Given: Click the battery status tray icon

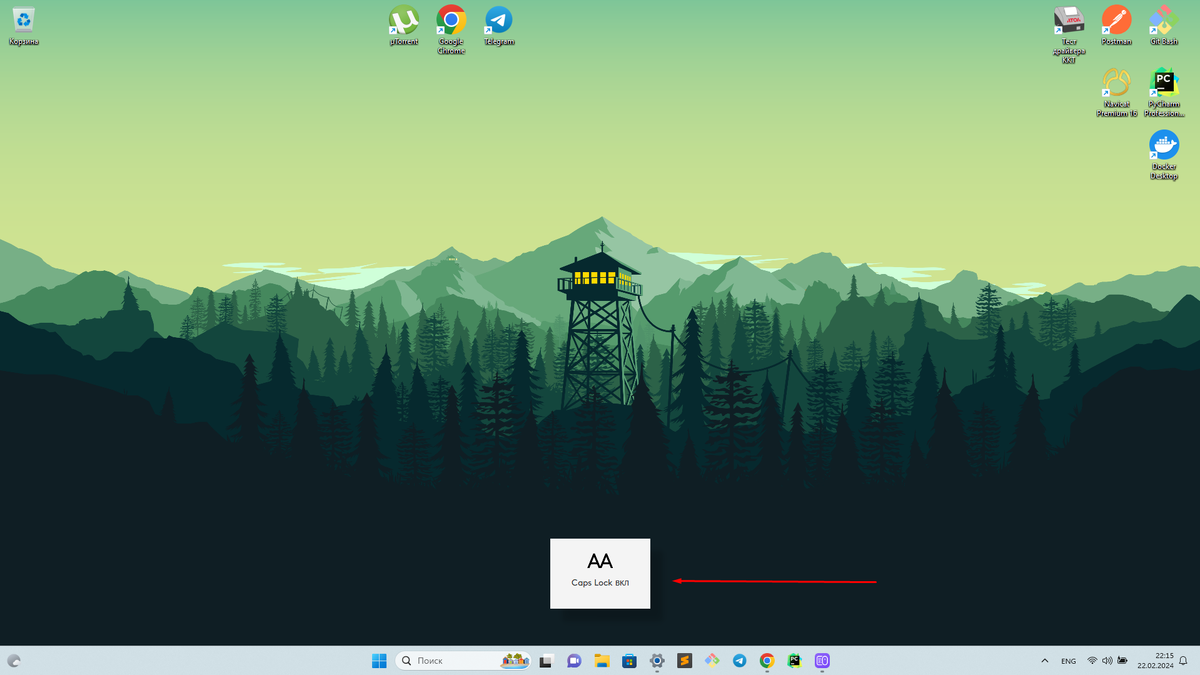Looking at the screenshot, I should tap(1123, 661).
